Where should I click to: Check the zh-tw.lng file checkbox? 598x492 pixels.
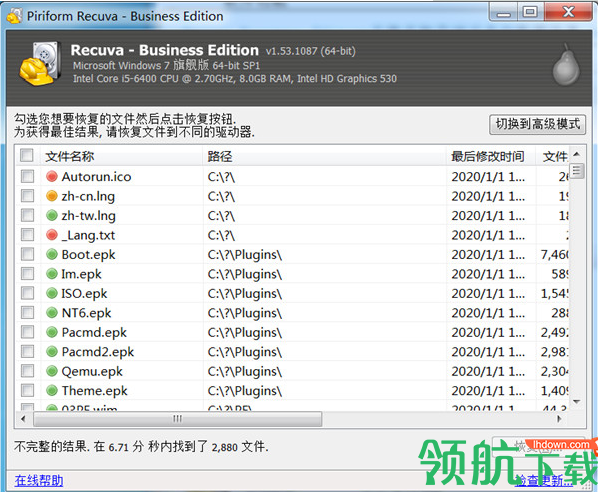point(27,215)
